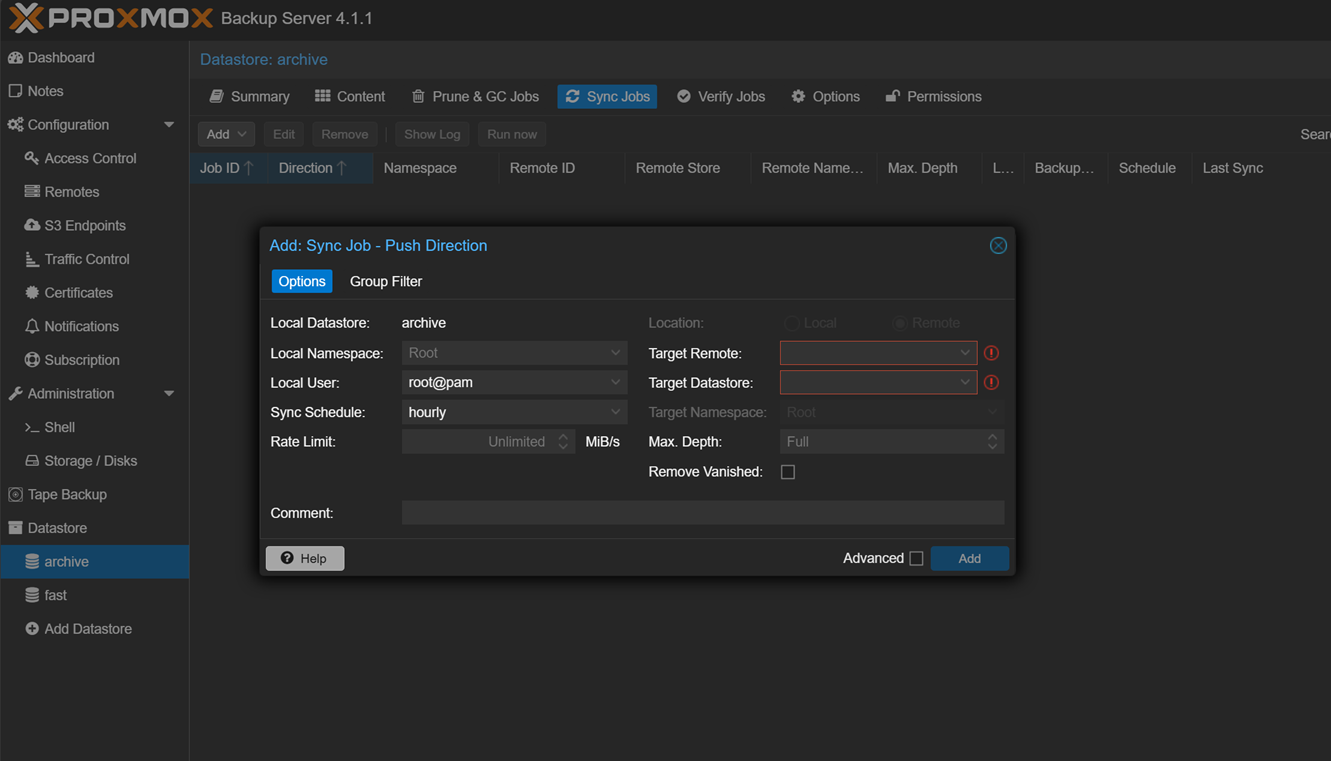Increase Max. Depth using the up stepper
1331x761 pixels.
point(992,436)
